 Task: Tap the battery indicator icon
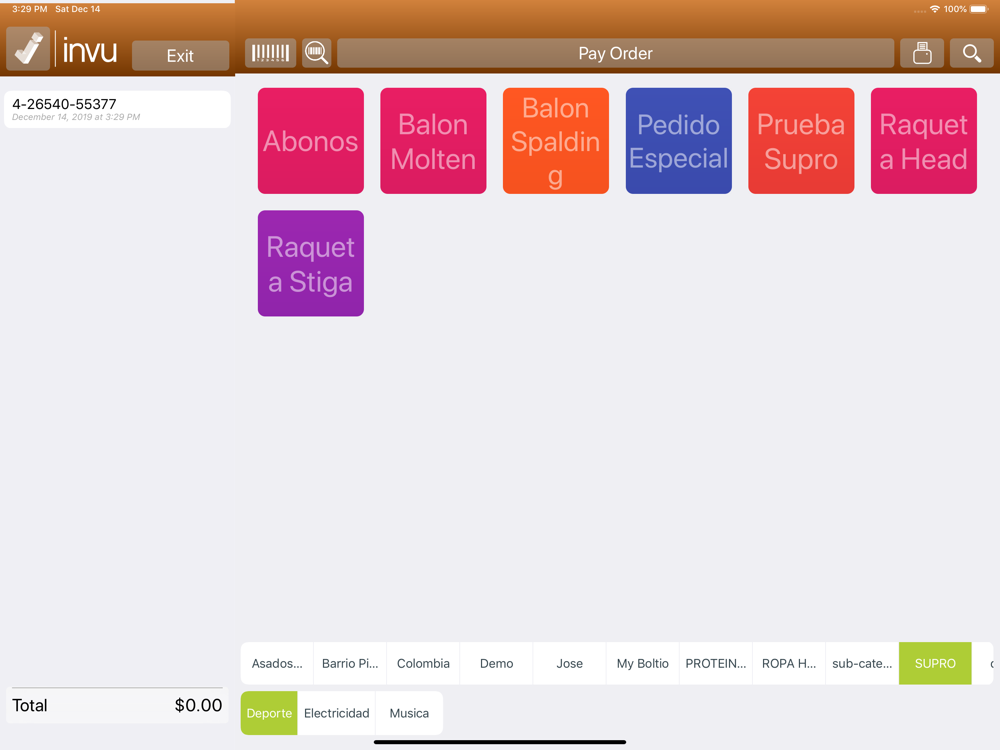point(979,9)
